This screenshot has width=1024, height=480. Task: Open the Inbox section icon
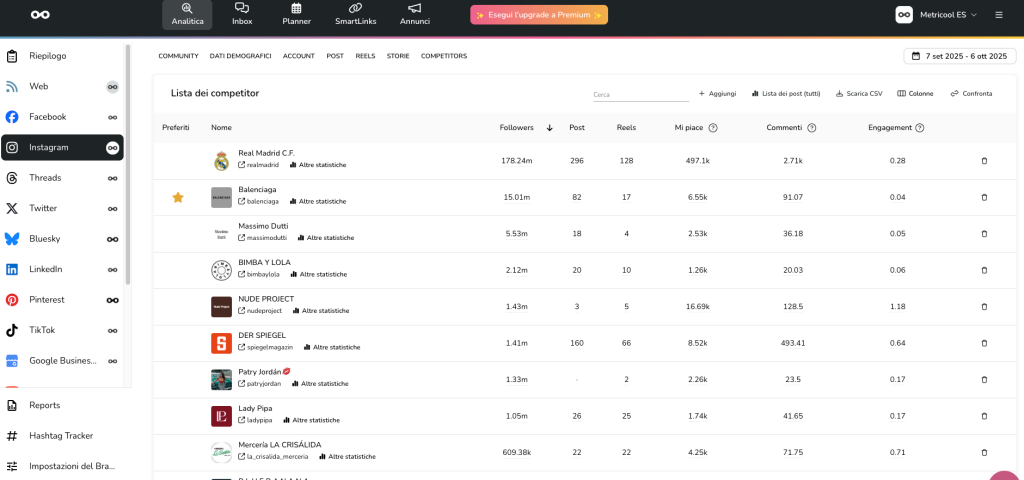pyautogui.click(x=242, y=9)
